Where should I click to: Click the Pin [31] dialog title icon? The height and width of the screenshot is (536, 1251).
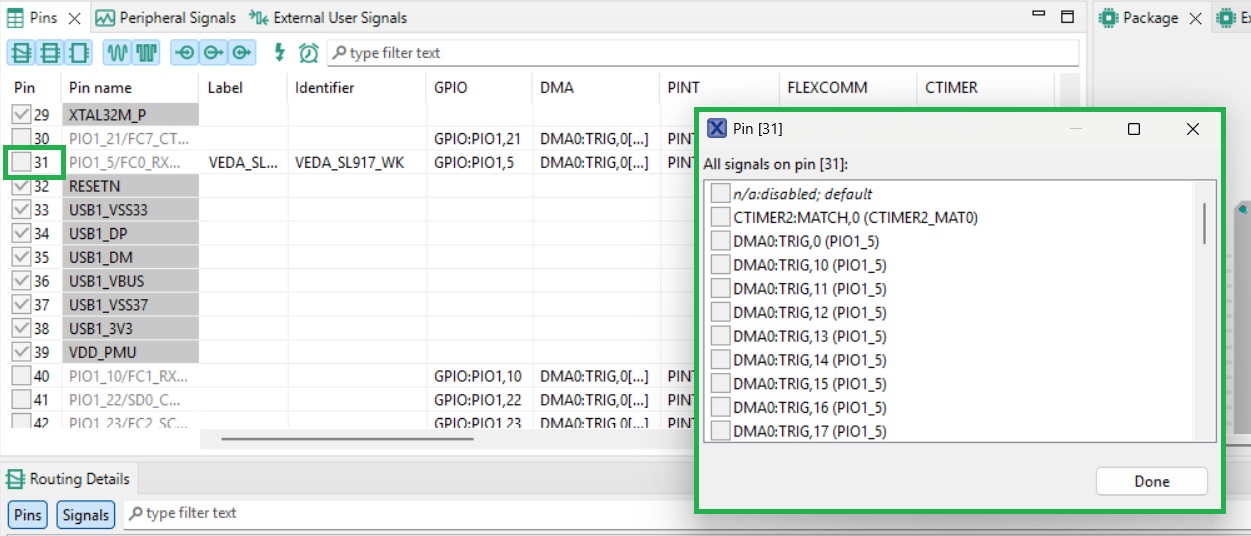[x=717, y=128]
